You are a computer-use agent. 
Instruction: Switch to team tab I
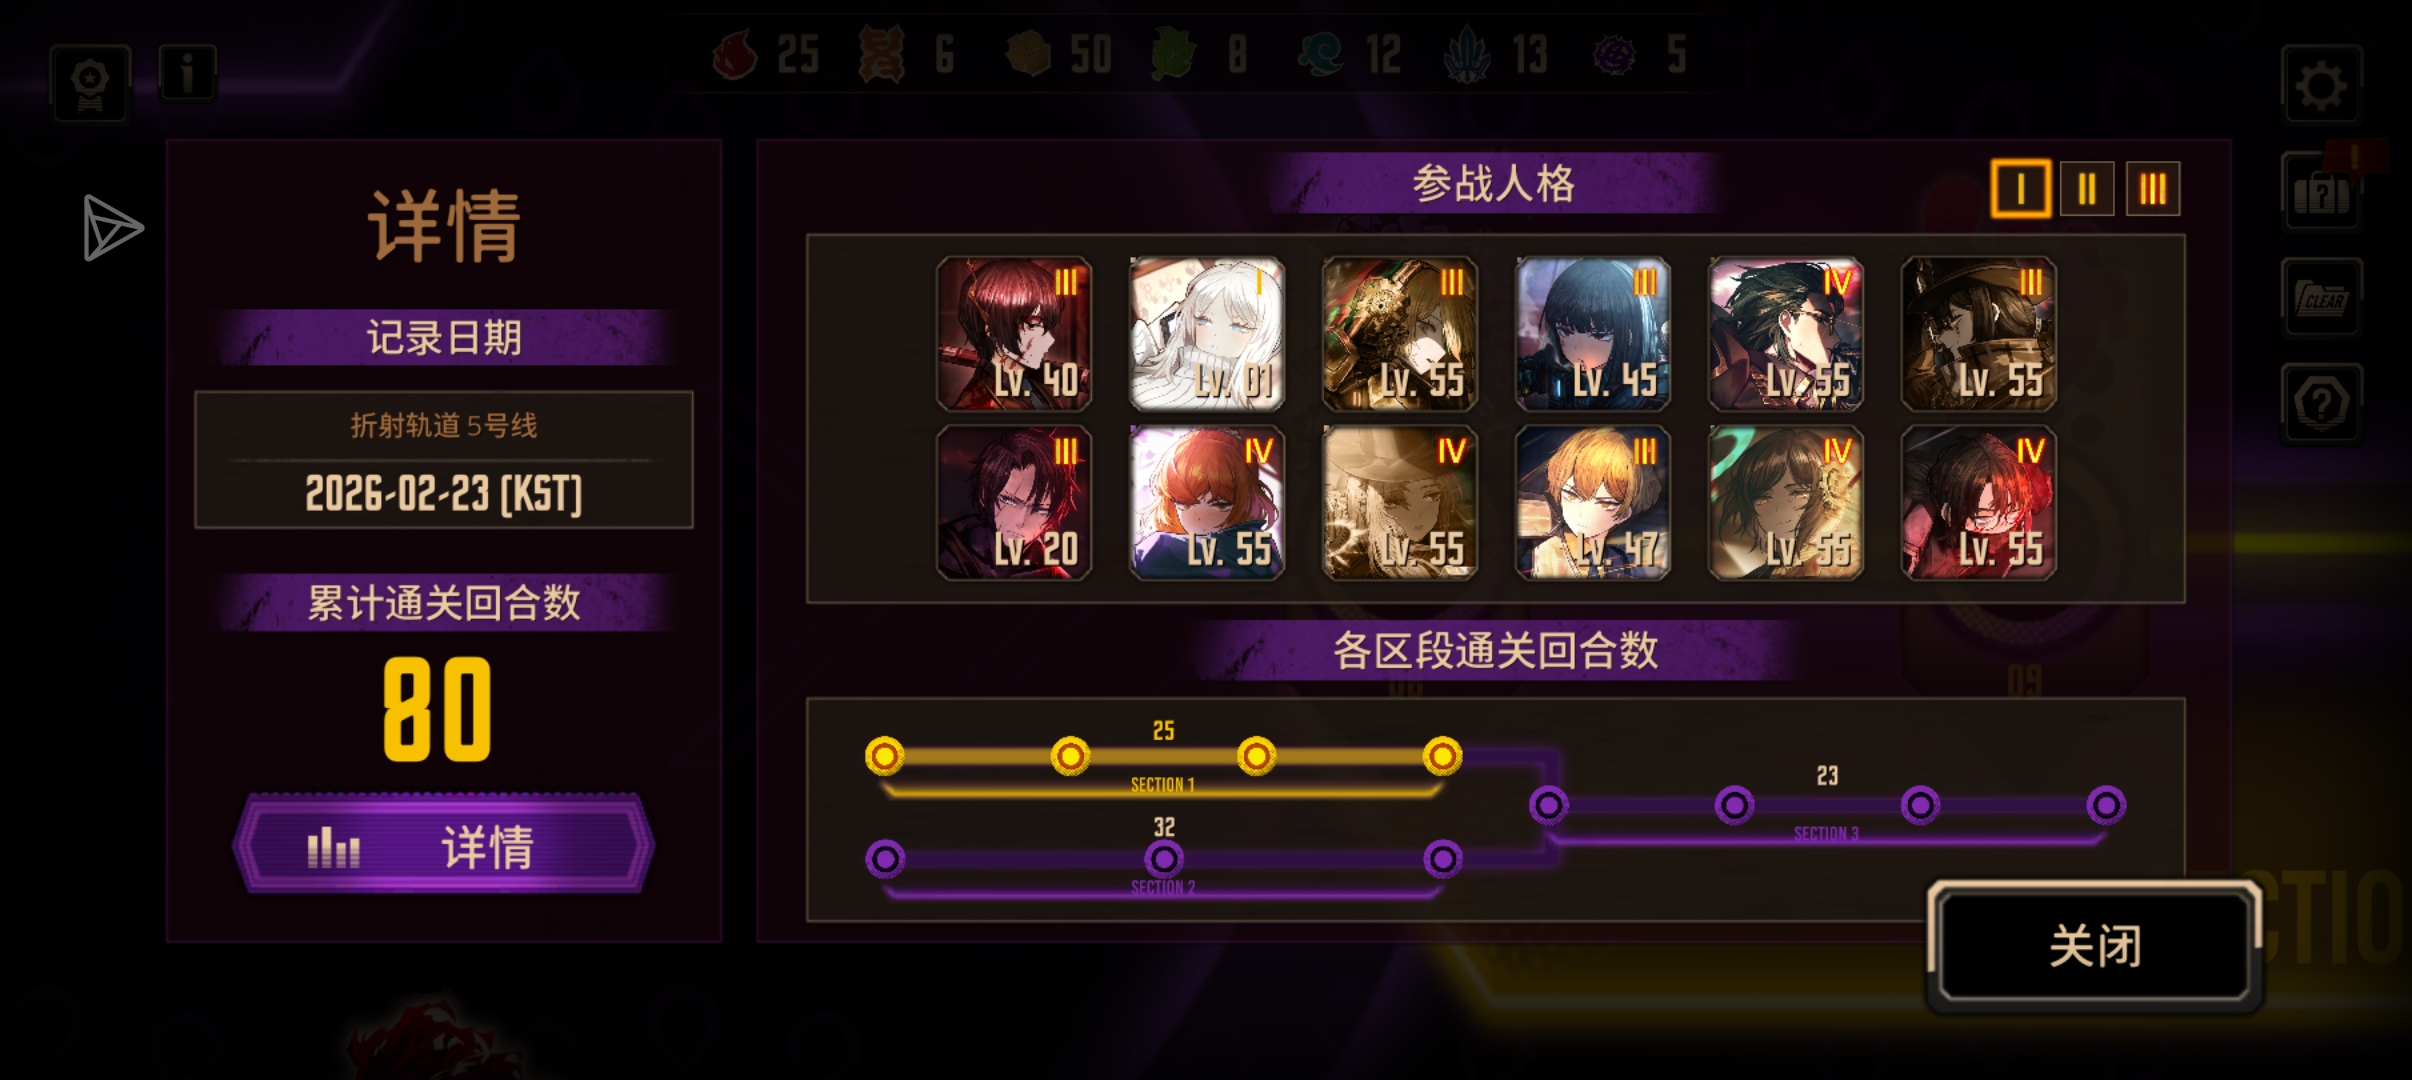2021,188
